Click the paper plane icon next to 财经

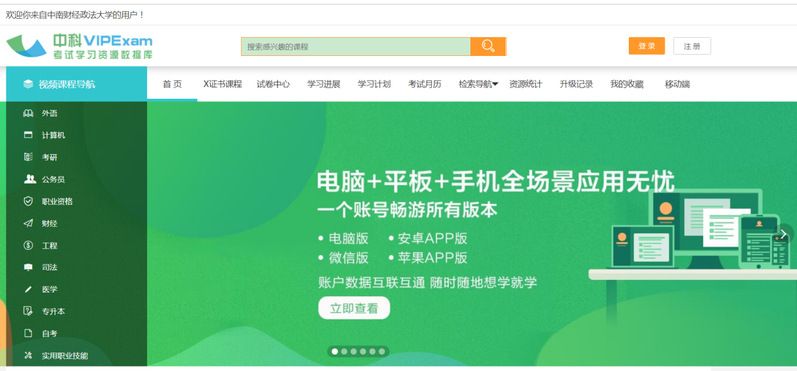coord(28,223)
